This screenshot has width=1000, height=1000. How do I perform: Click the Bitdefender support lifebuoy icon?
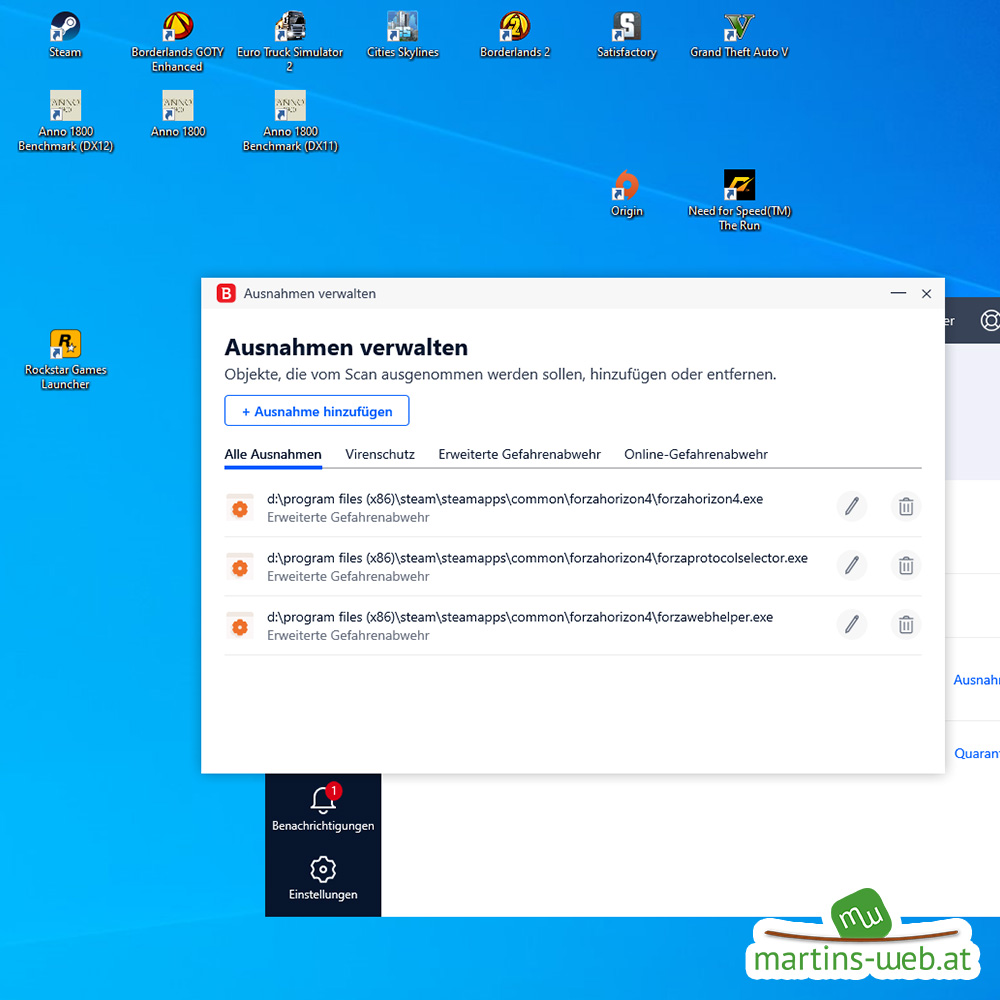pos(990,320)
